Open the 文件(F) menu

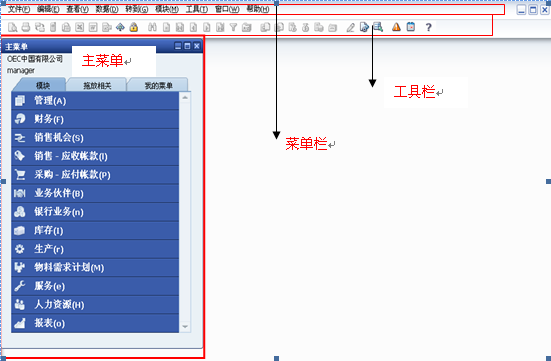point(19,9)
